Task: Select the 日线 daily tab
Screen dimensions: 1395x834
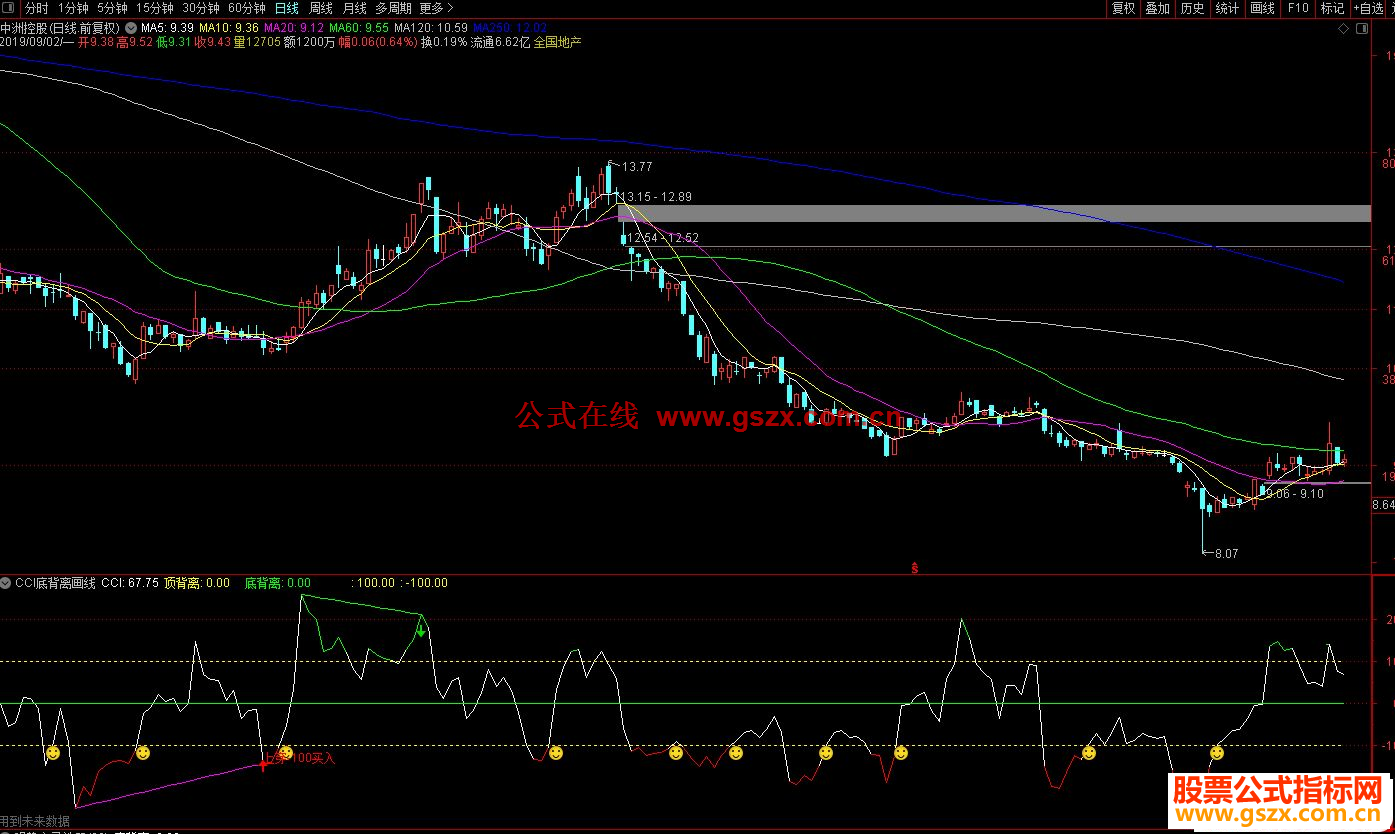Action: point(286,8)
